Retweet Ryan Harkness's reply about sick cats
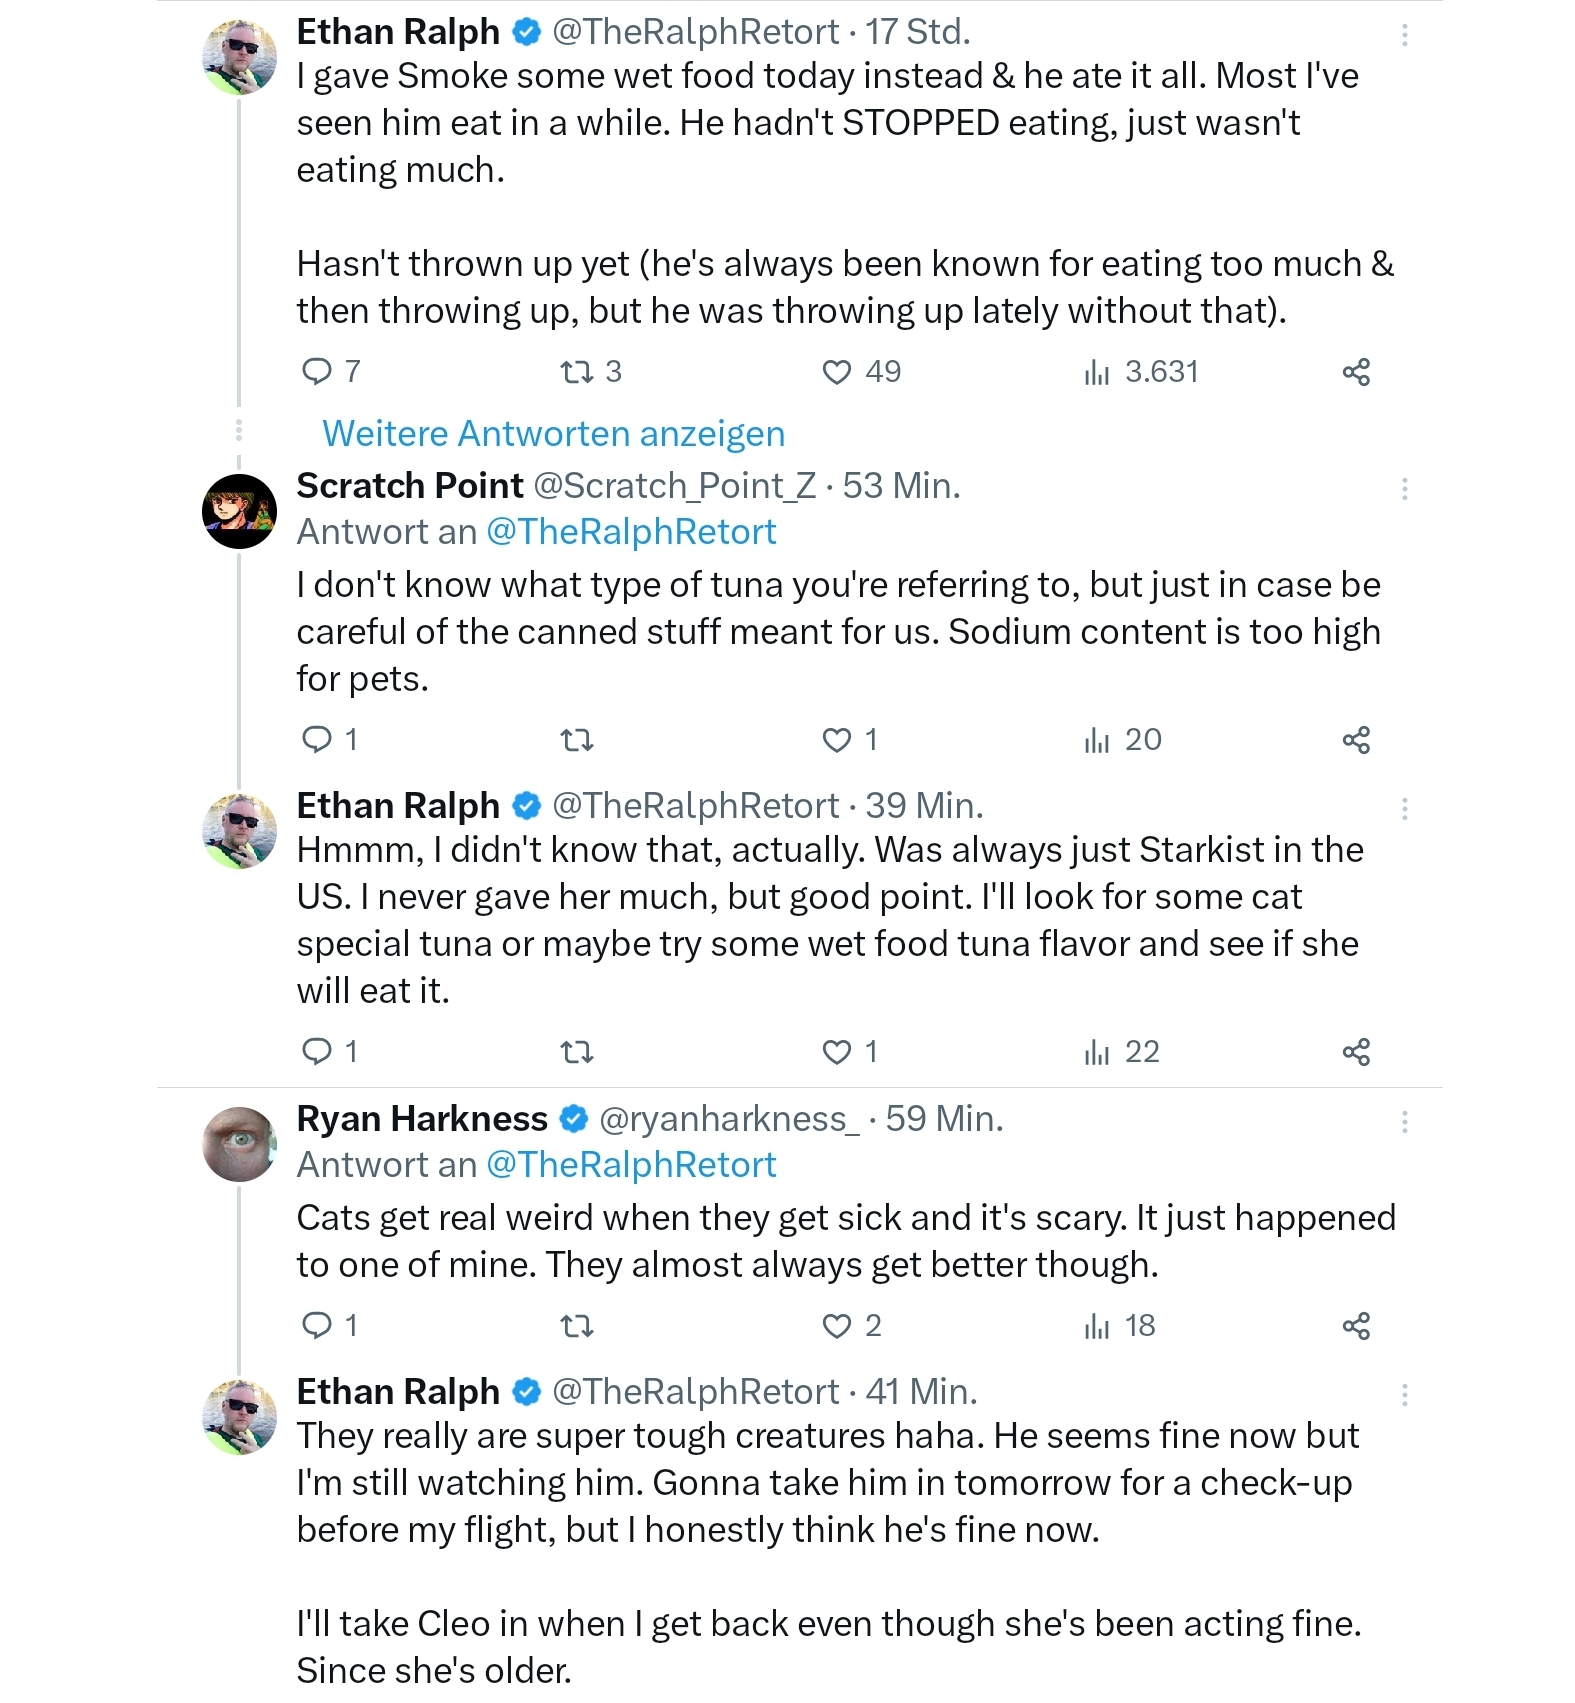Screen dimensions: 1575x1703 click(x=577, y=1326)
